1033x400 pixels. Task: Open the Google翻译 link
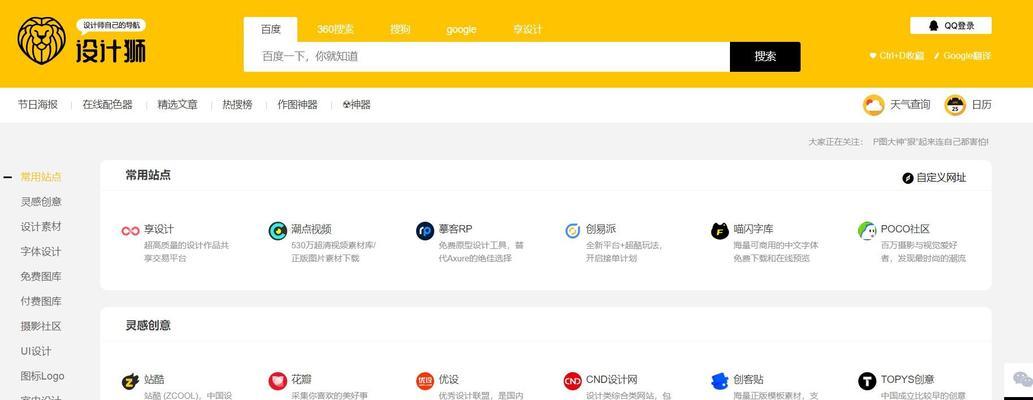point(967,56)
